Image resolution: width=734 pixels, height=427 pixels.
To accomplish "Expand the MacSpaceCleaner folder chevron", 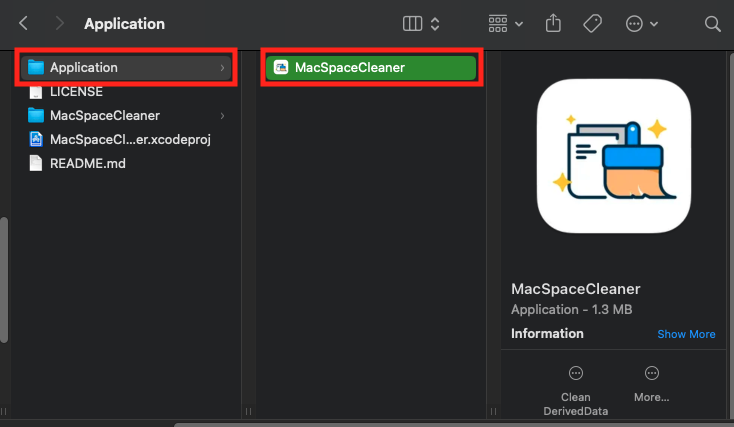I will coord(222,116).
